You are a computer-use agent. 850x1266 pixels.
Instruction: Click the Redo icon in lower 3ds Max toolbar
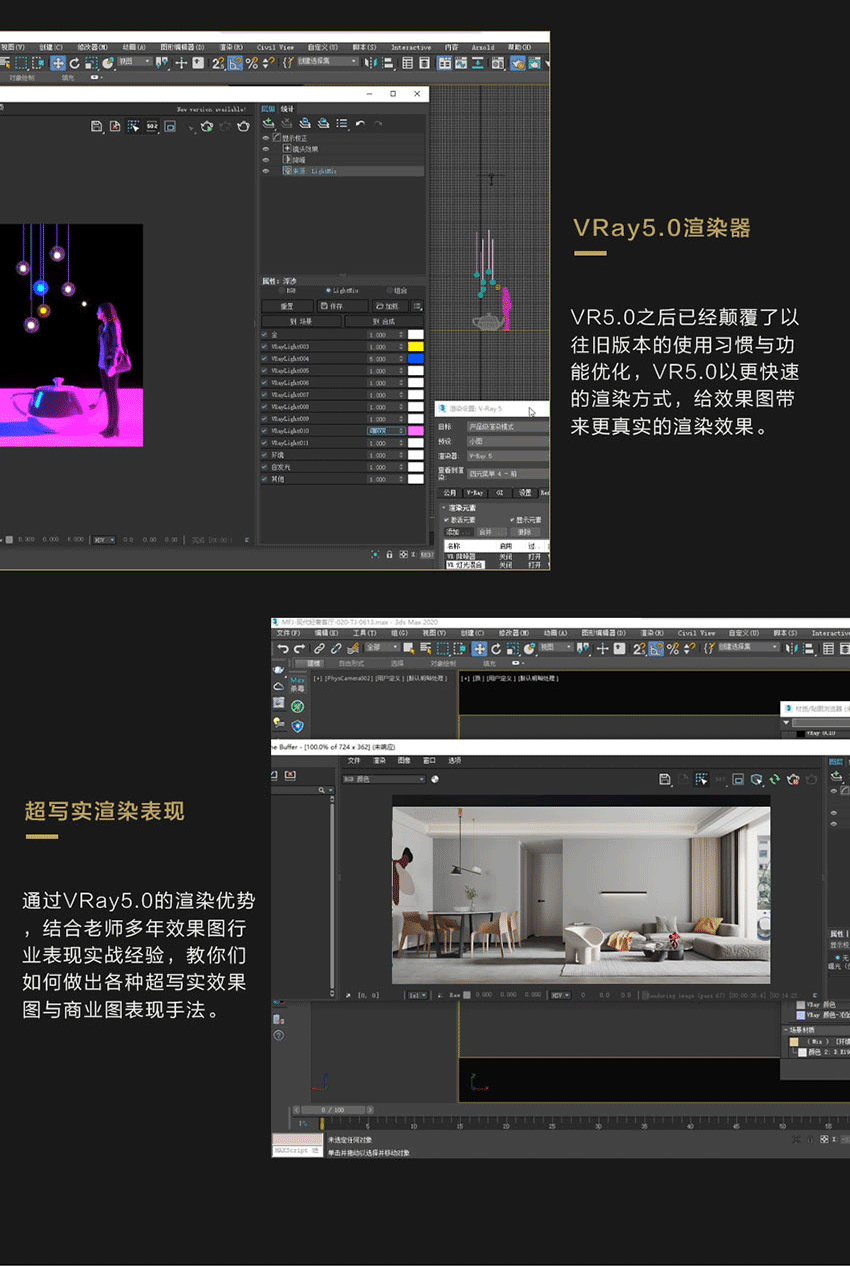(301, 649)
